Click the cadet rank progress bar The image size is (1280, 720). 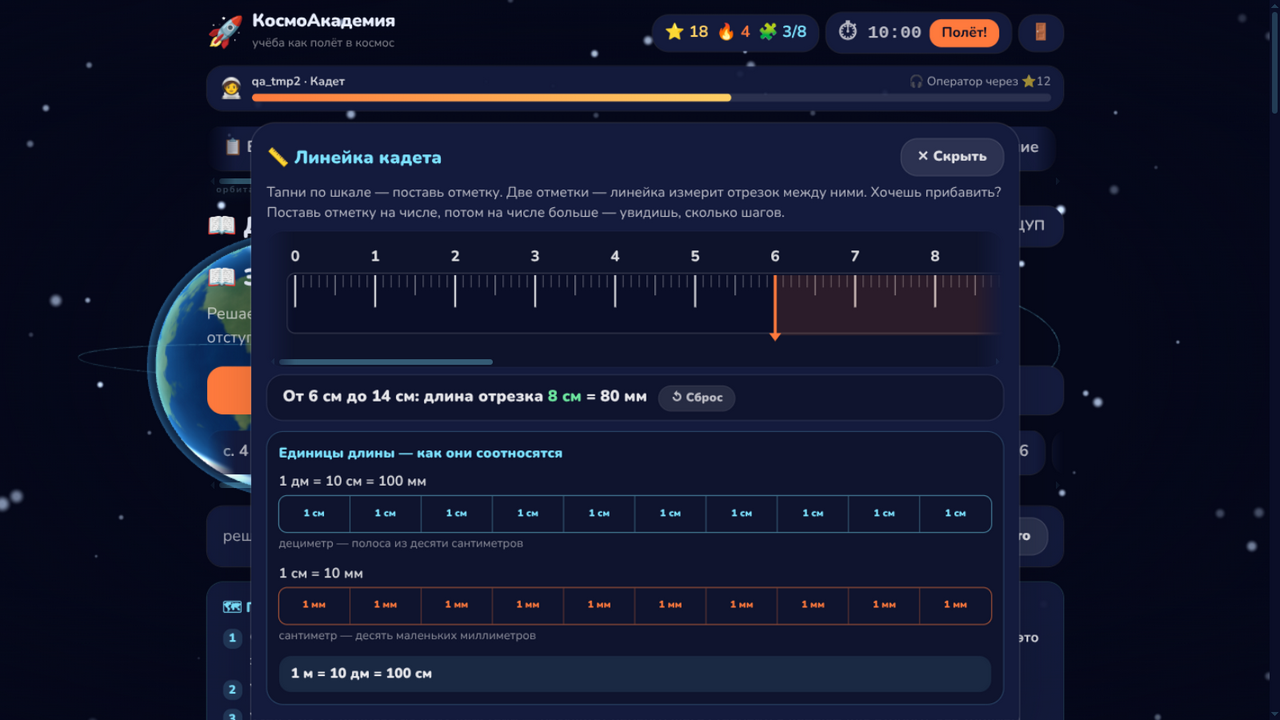click(x=651, y=98)
